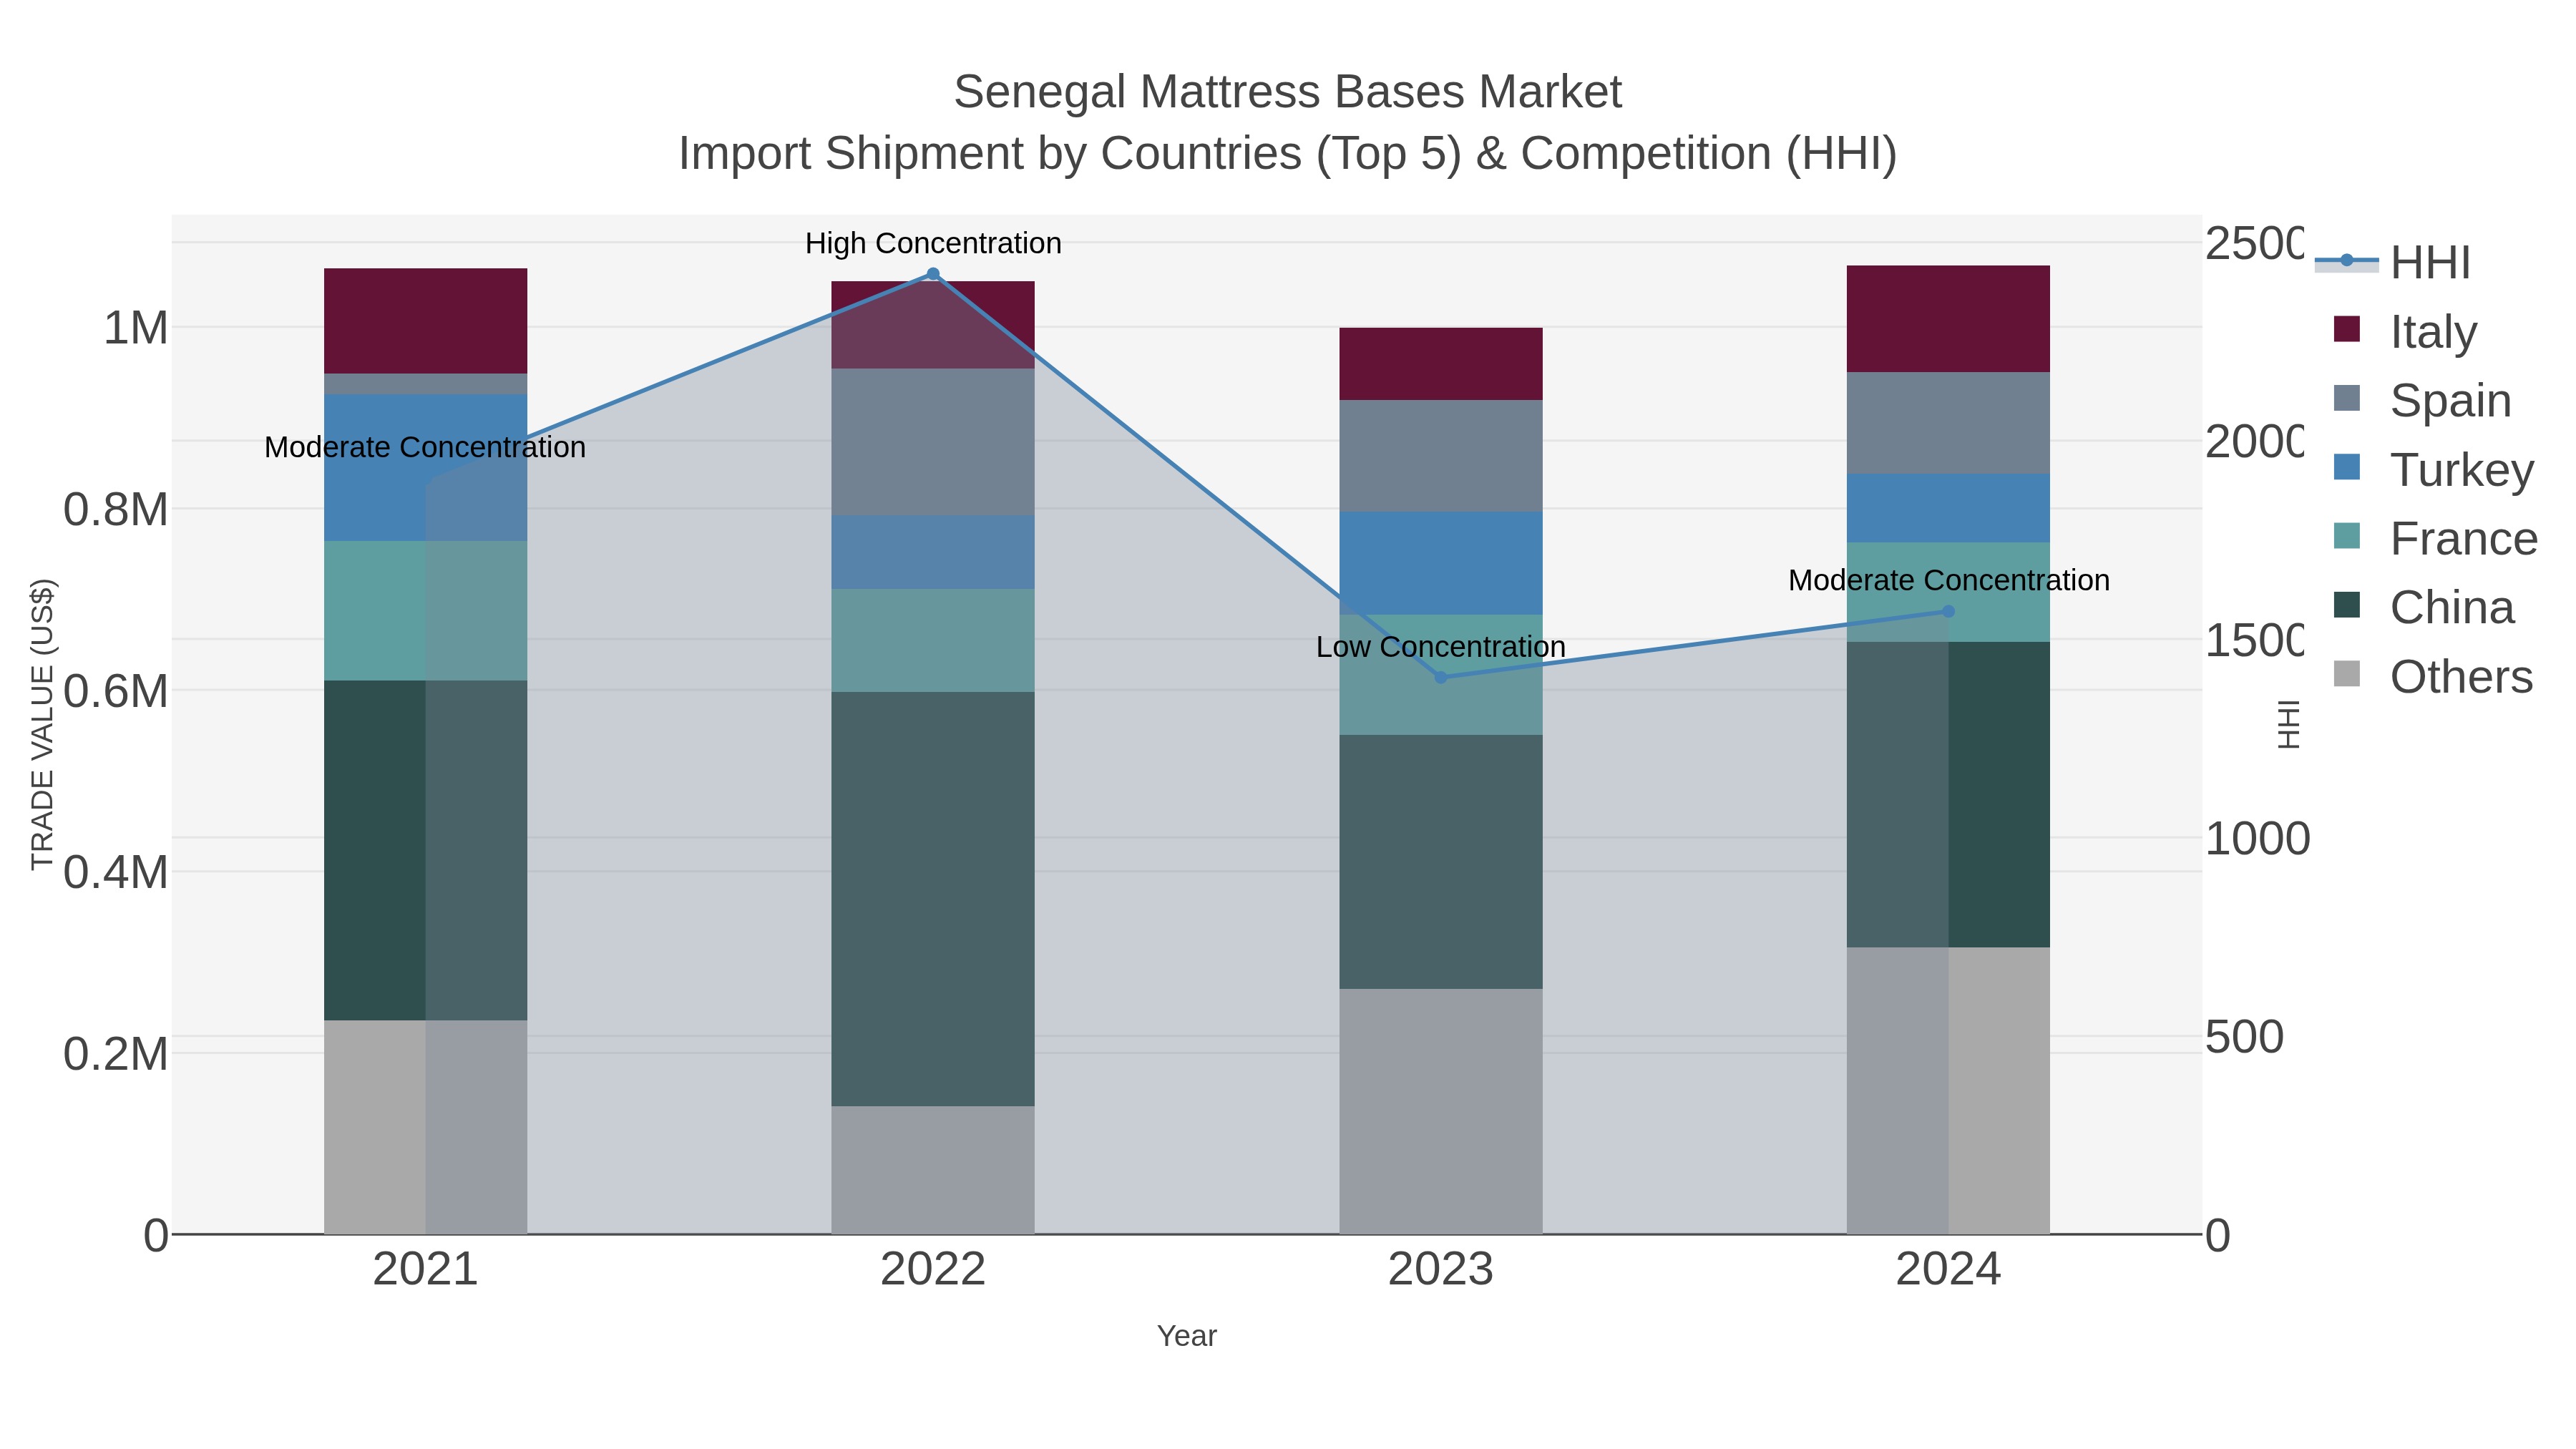
Task: Click the 2023 Italy bar segment
Action: pyautogui.click(x=1441, y=364)
